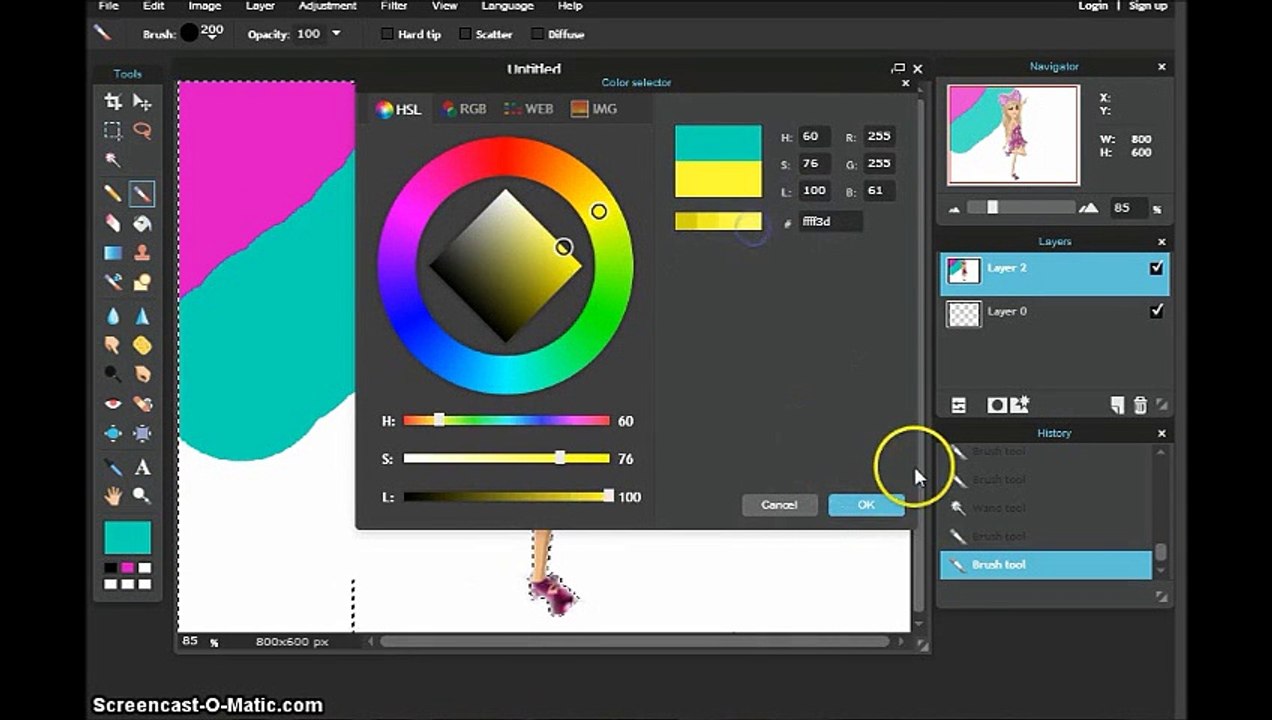Toggle Layer 0 visibility checkbox
Viewport: 1272px width, 720px height.
pos(1157,311)
